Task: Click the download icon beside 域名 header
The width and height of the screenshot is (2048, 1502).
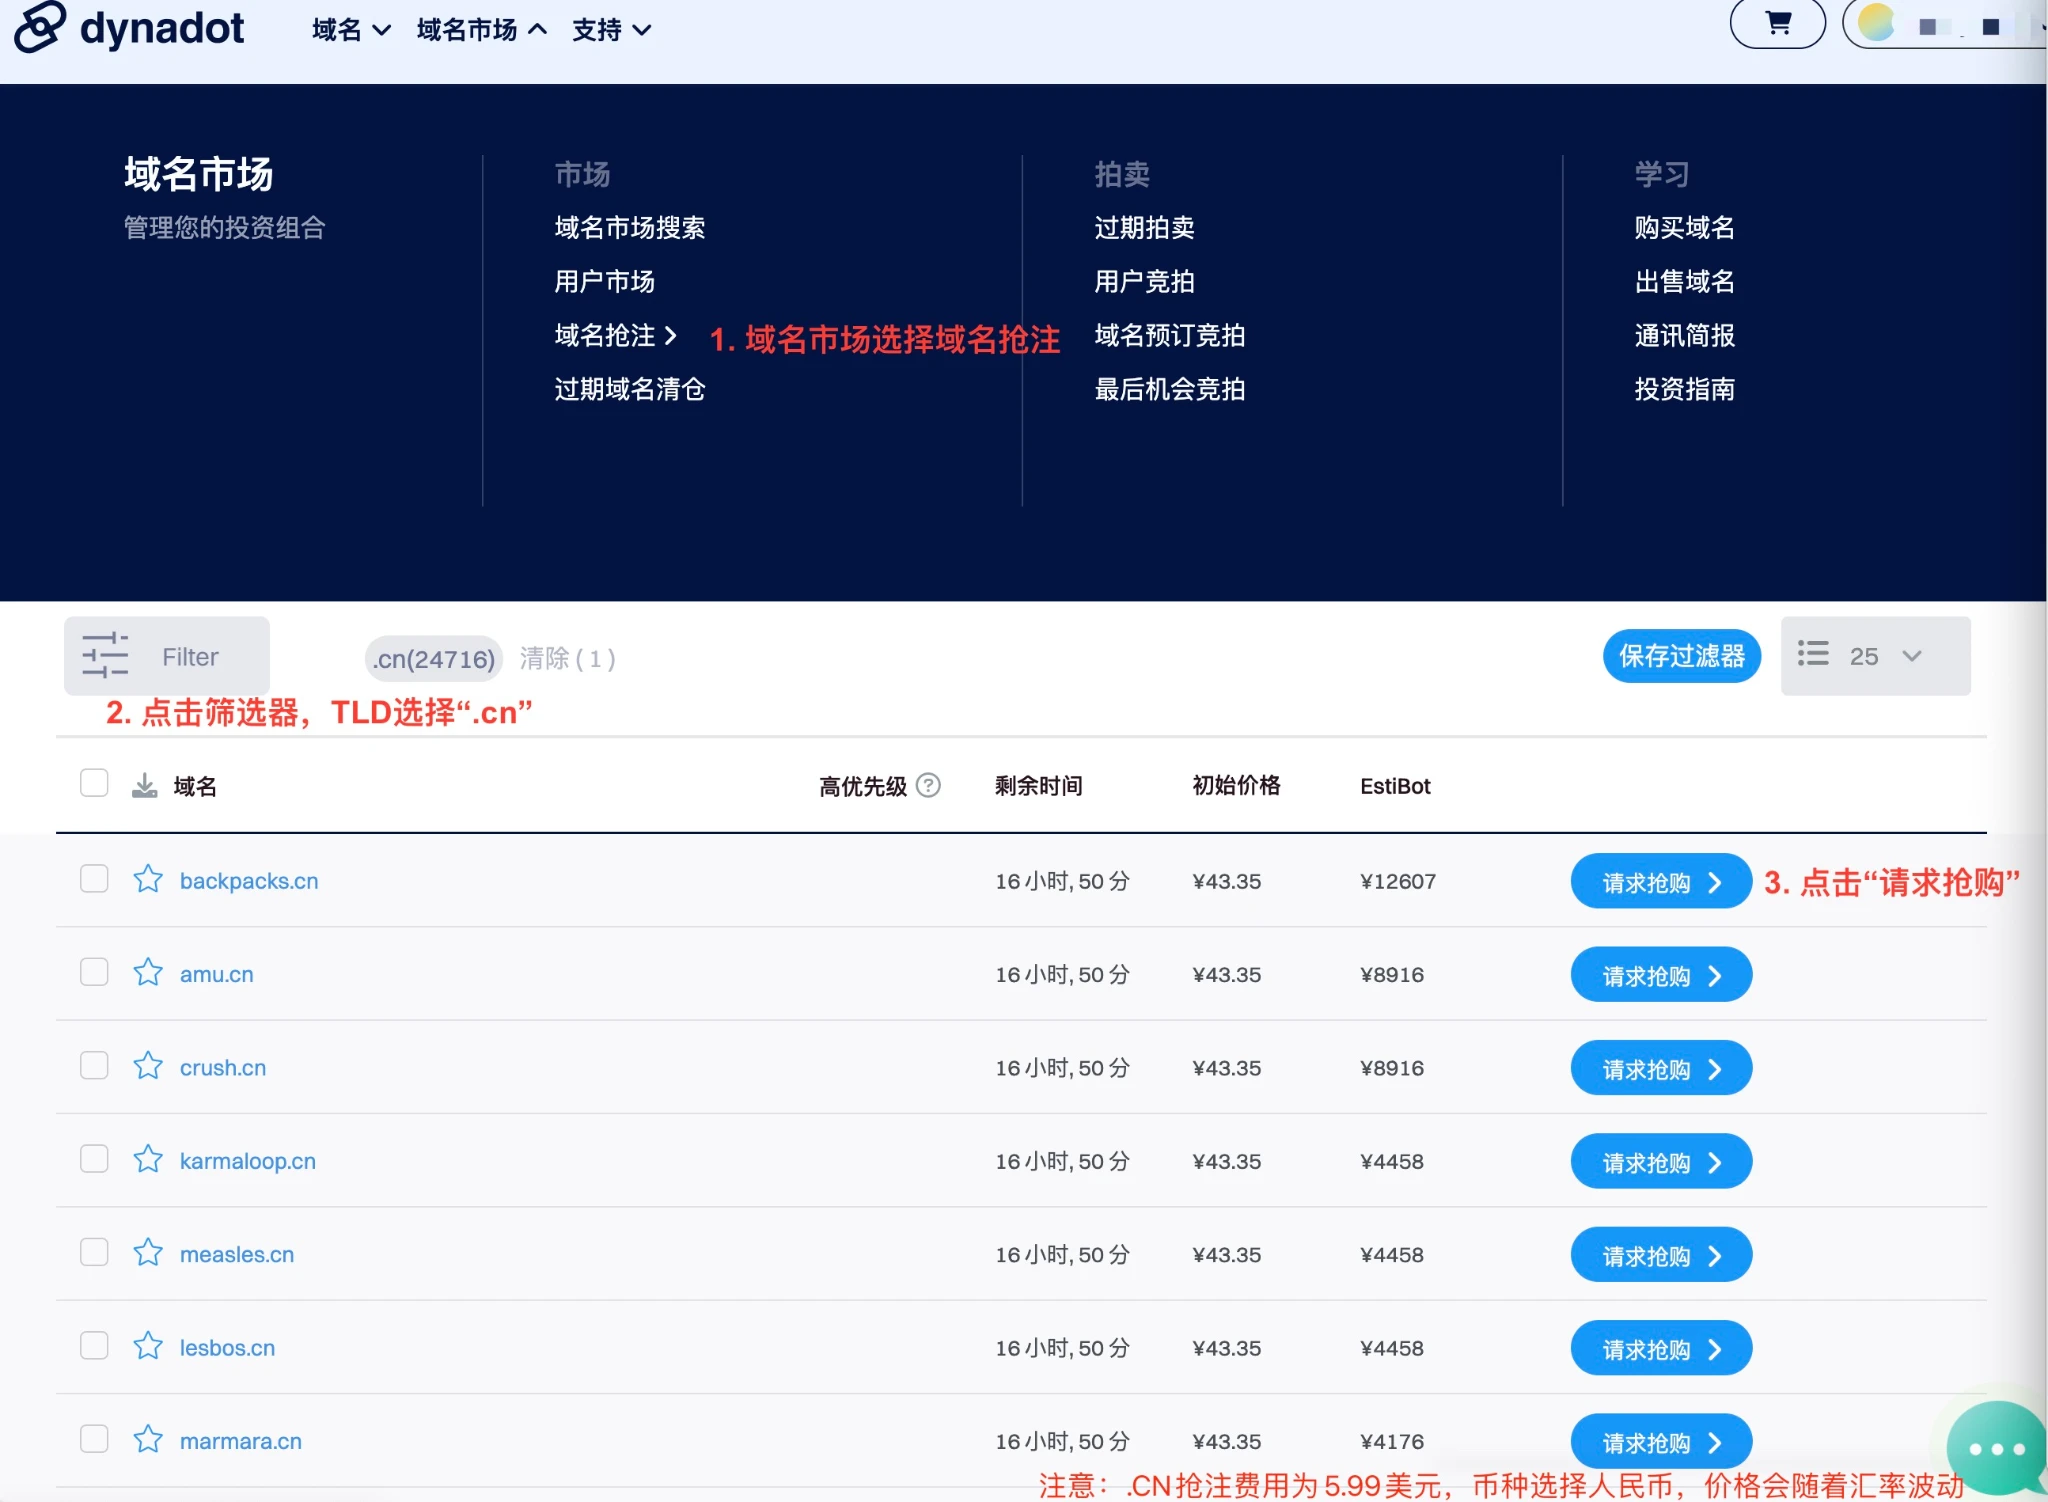Action: (145, 786)
